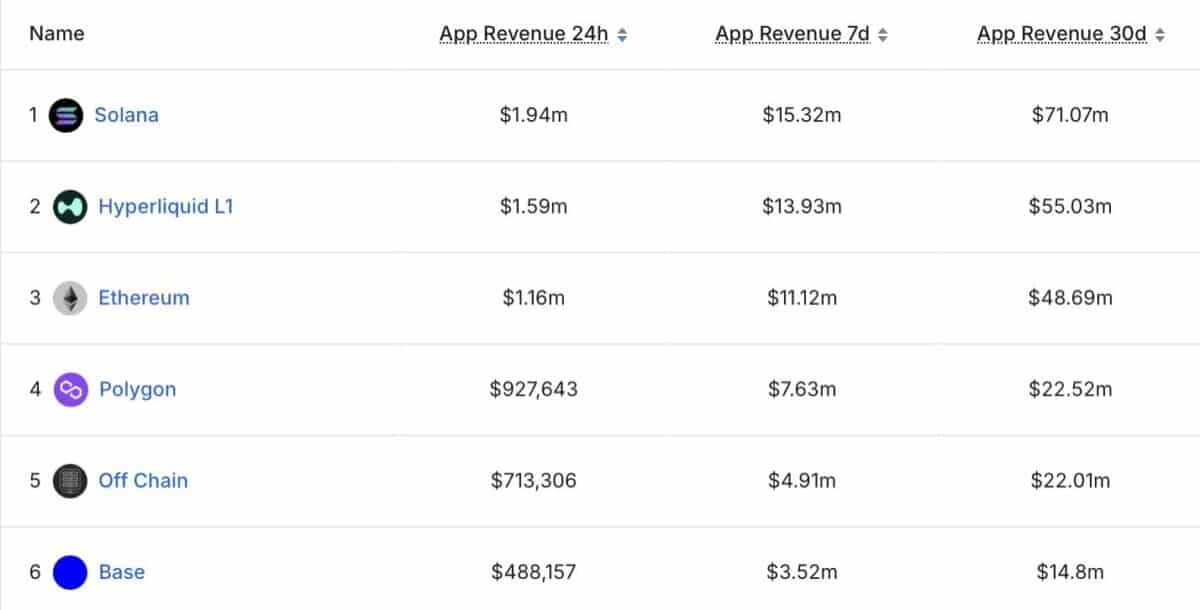Open the Base chain link
Image resolution: width=1200 pixels, height=610 pixels.
pyautogui.click(x=121, y=572)
